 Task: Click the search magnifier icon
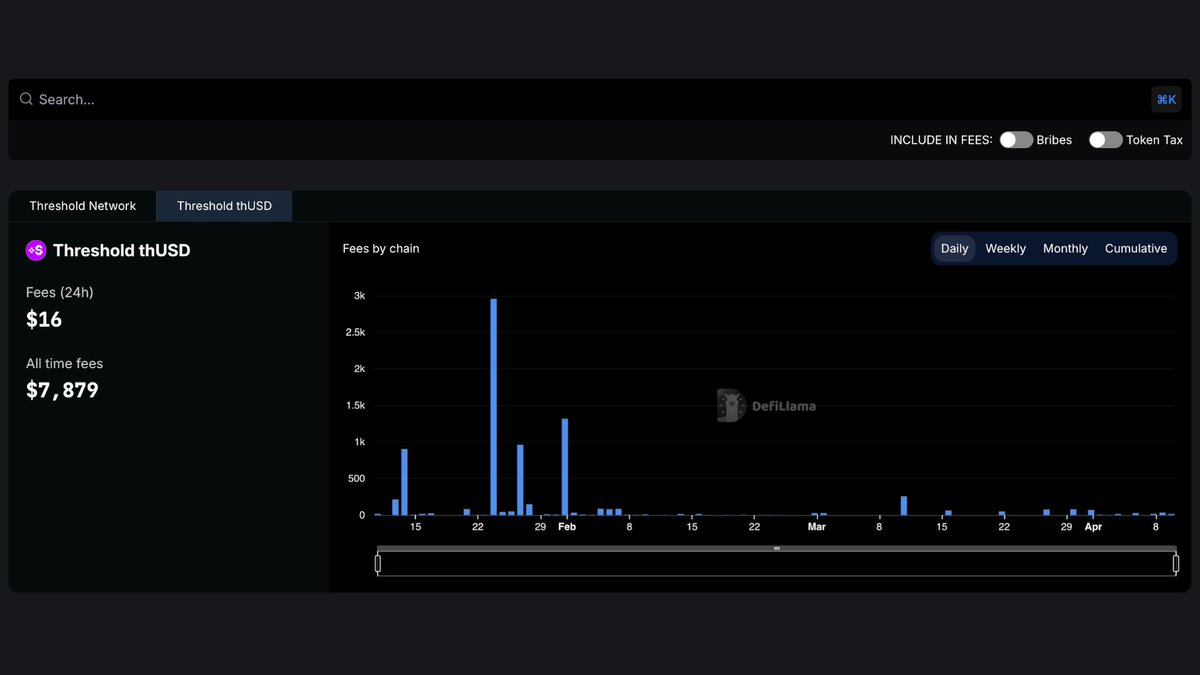click(26, 99)
